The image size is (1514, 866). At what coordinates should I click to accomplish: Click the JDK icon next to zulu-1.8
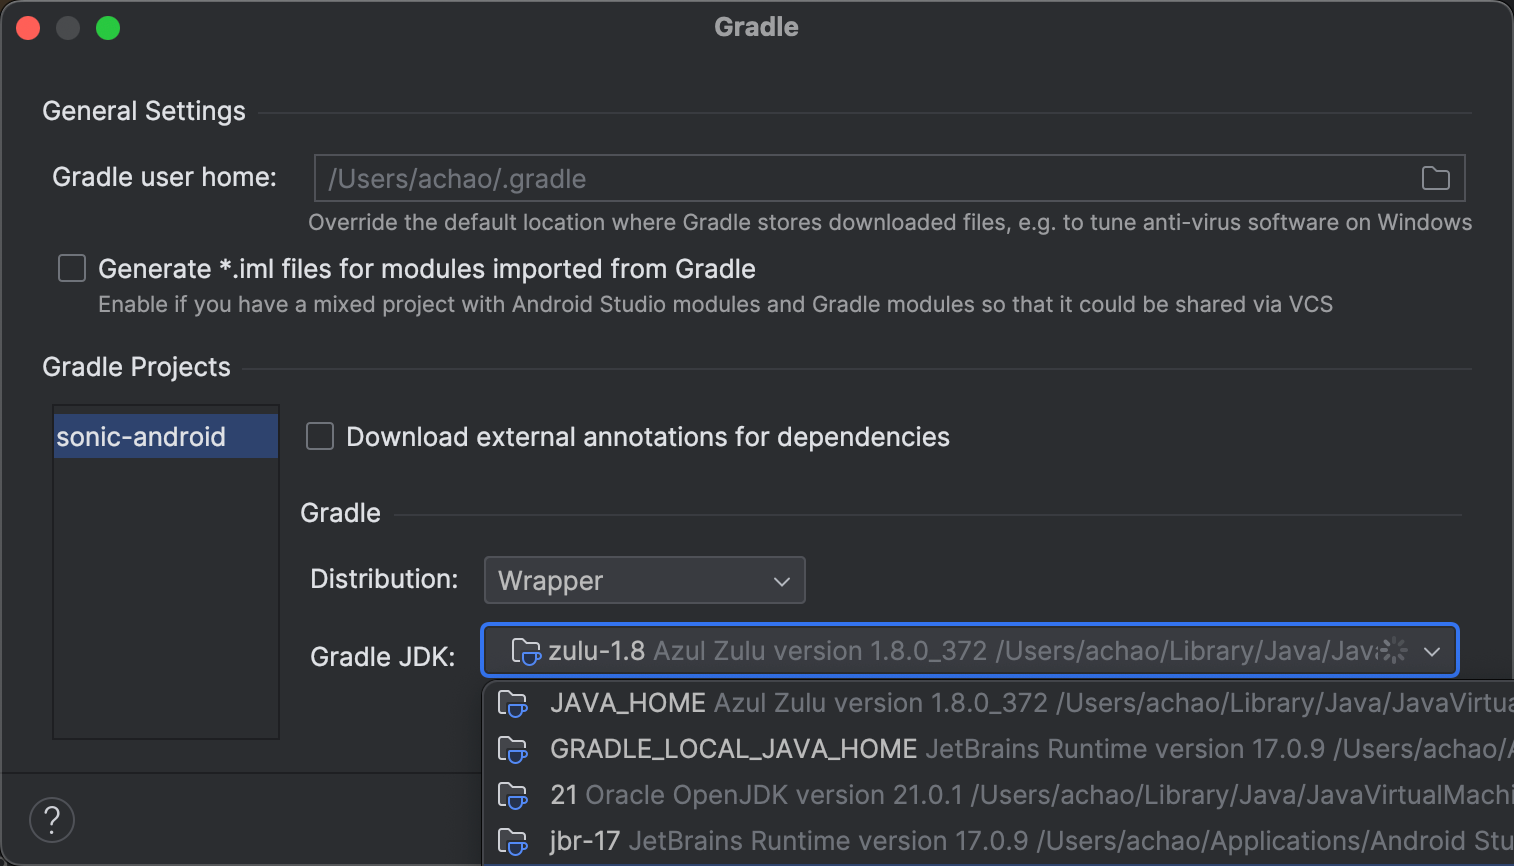coord(525,652)
